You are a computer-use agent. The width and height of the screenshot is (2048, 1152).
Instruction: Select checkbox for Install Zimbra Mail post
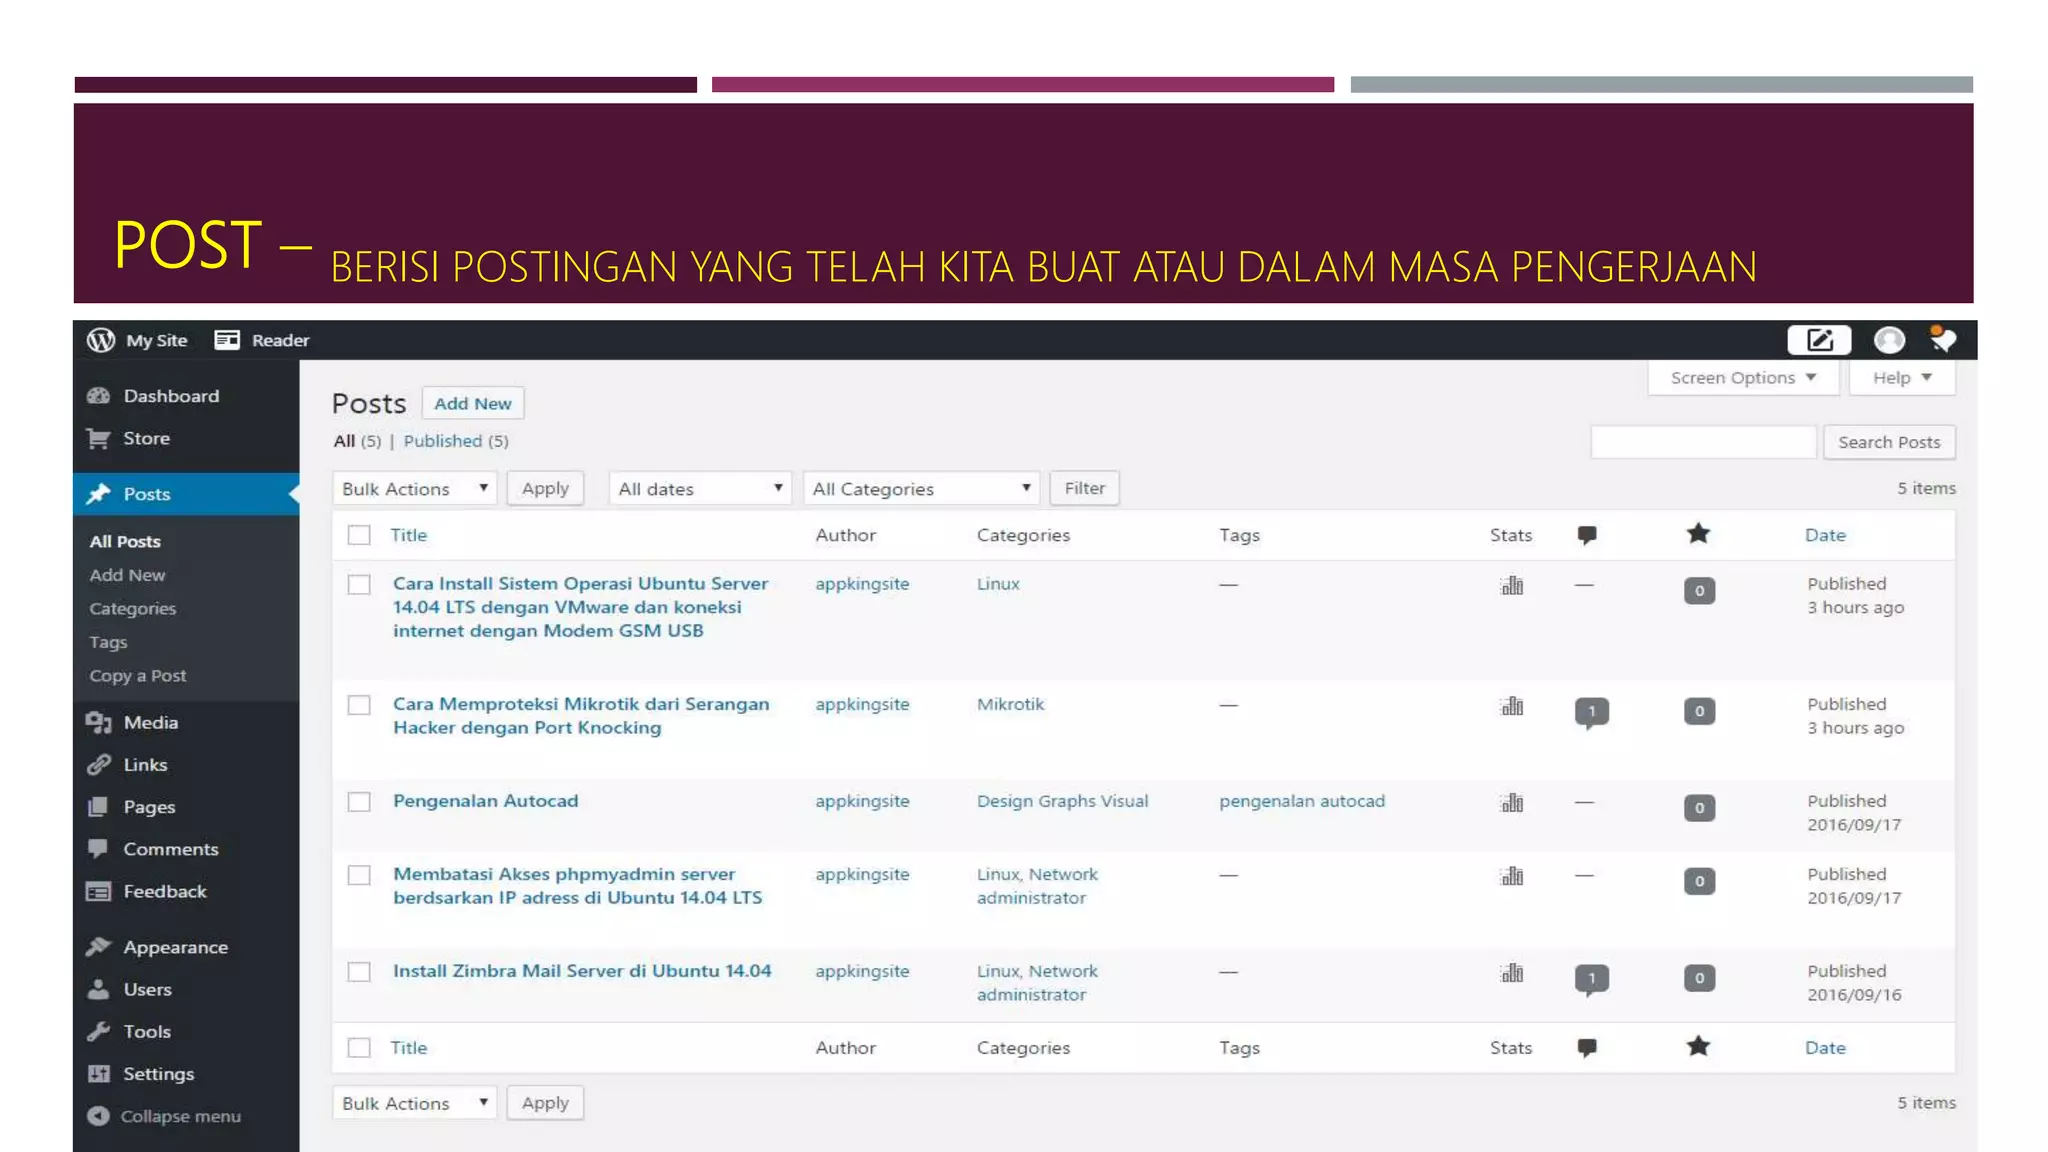[359, 972]
